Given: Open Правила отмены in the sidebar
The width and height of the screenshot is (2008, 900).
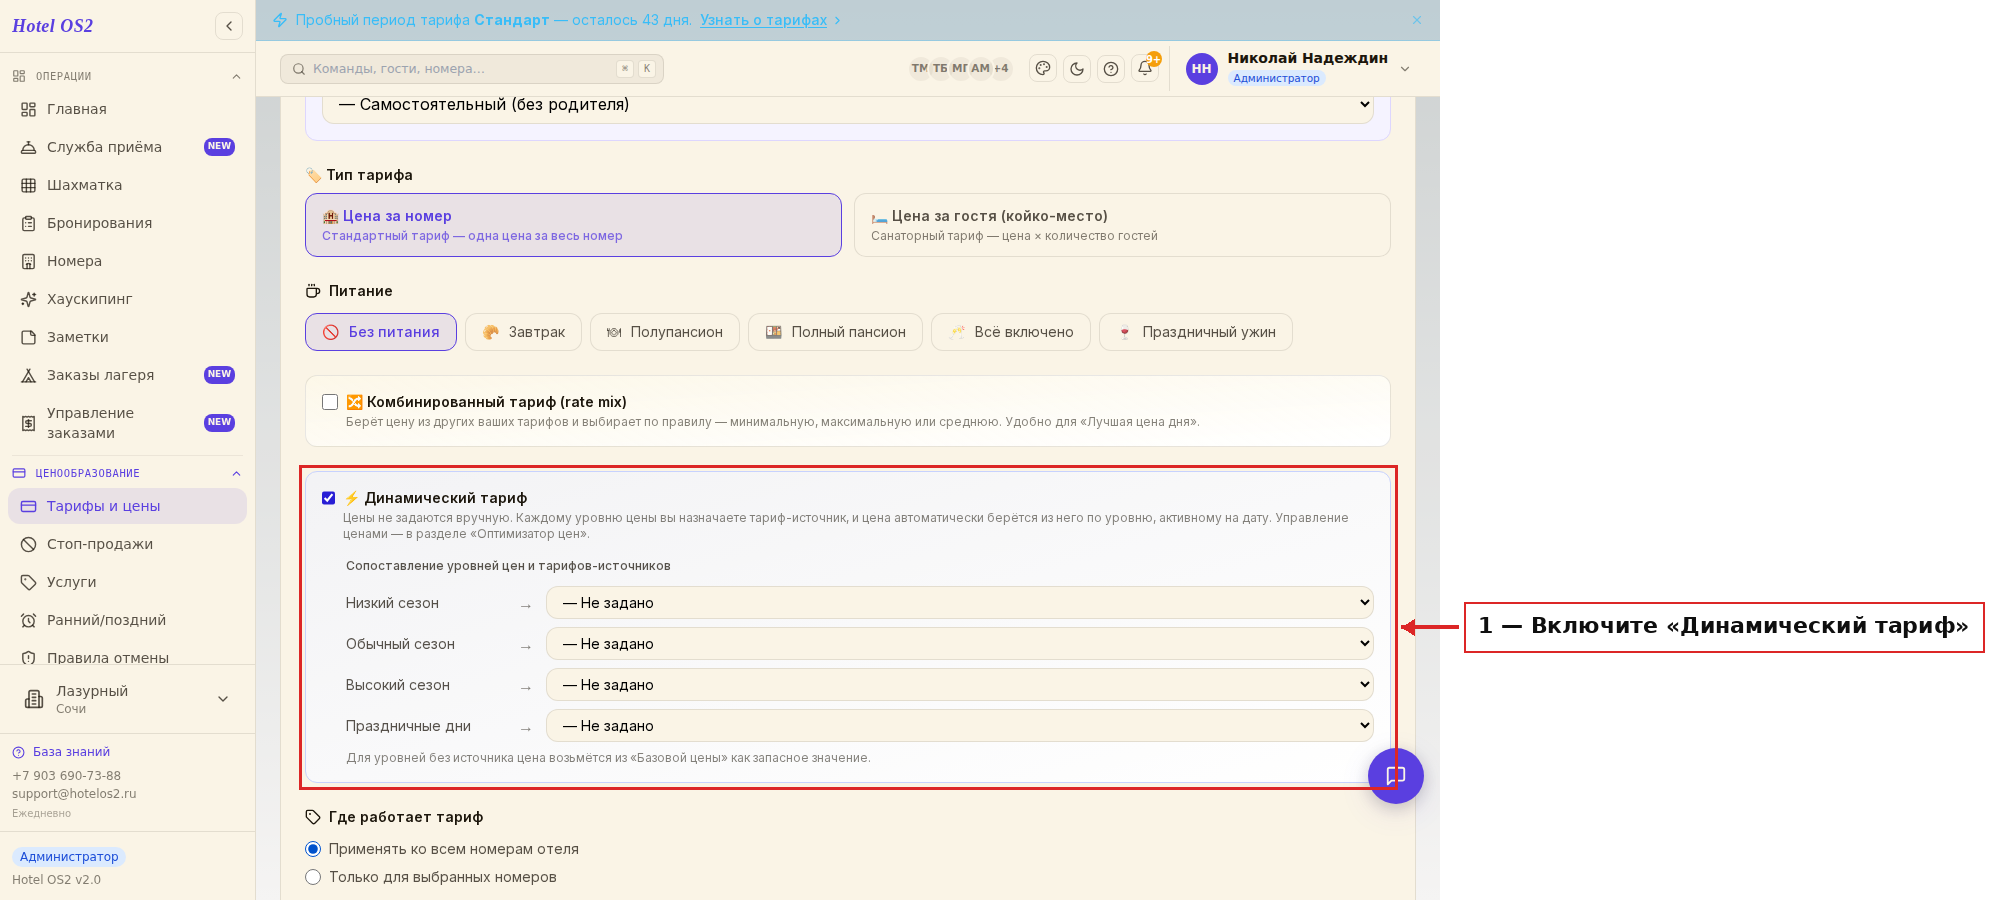Looking at the screenshot, I should (x=127, y=655).
